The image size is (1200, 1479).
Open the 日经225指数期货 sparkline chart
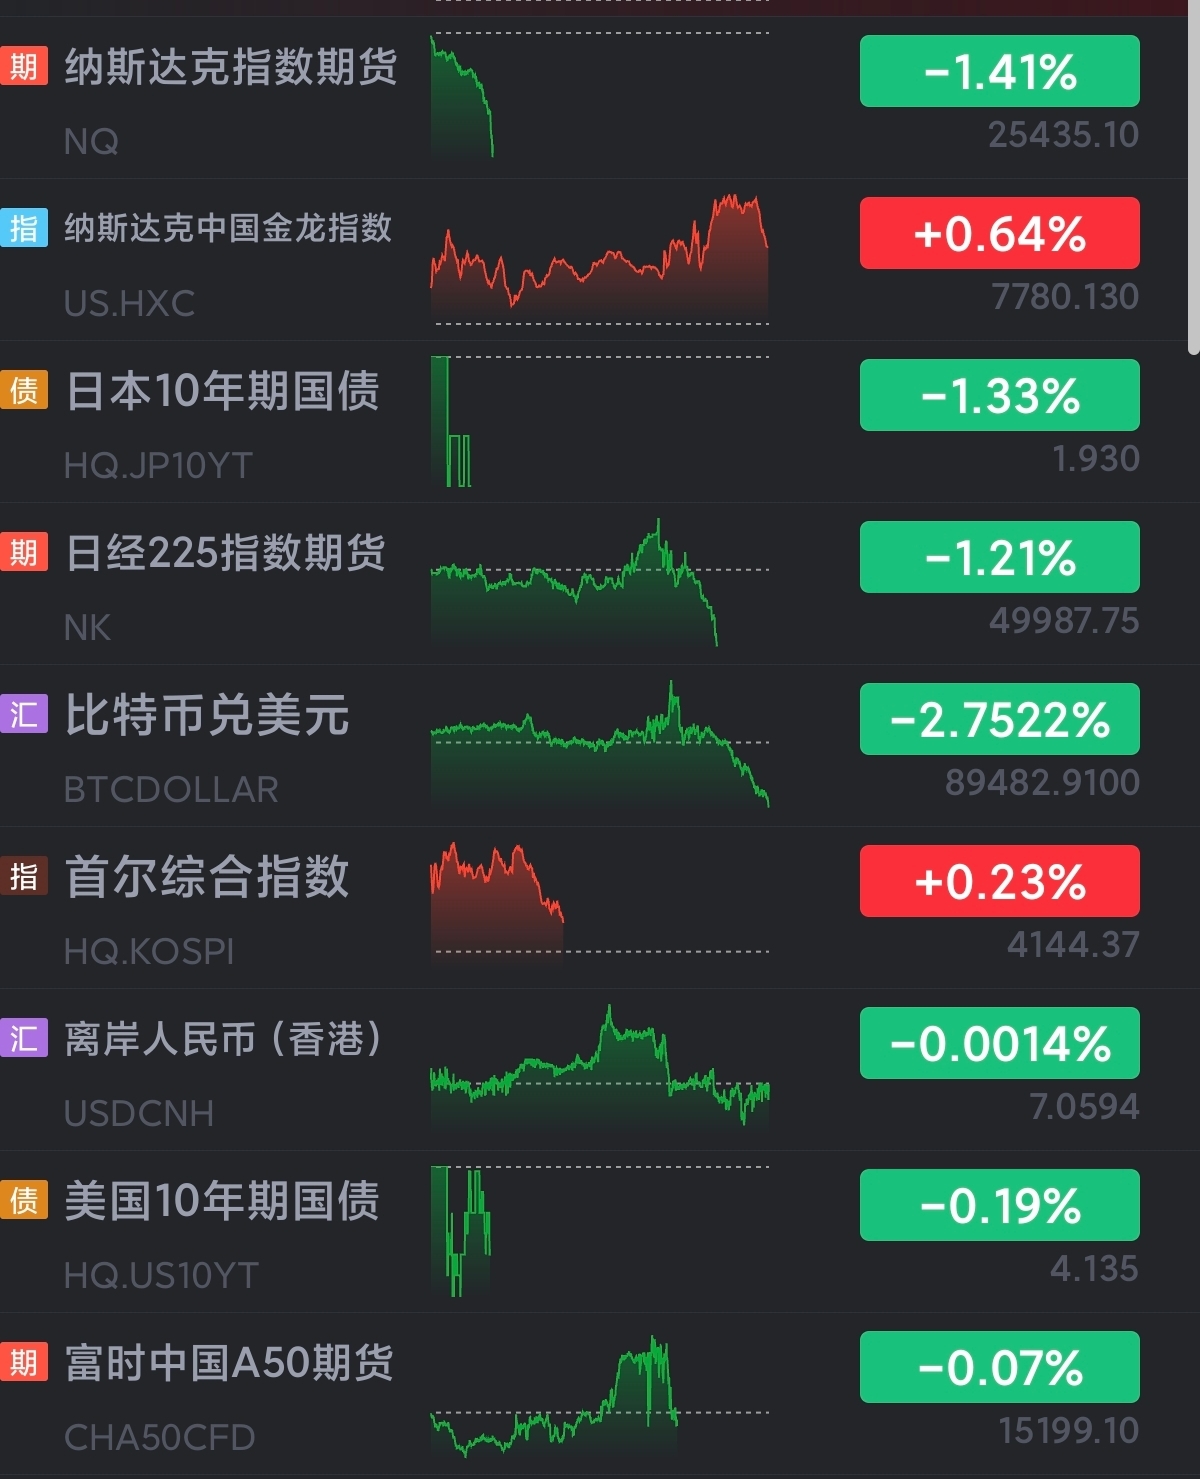[x=575, y=583]
